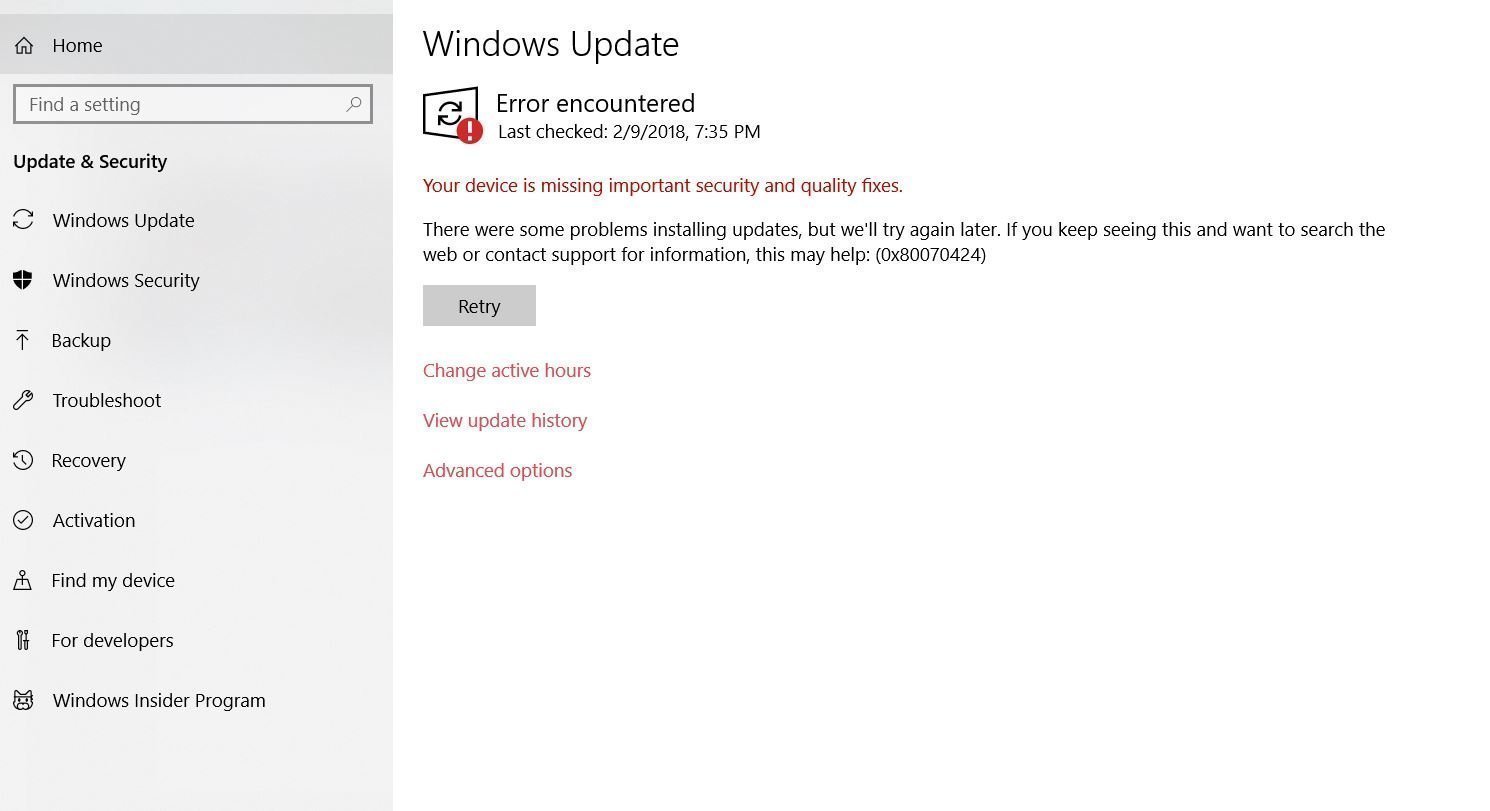Click the Backup upload arrow icon

22,340
